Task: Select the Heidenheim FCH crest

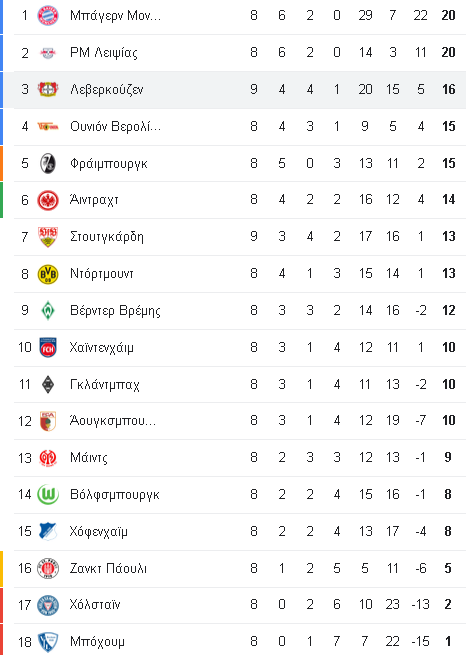Action: pos(48,348)
